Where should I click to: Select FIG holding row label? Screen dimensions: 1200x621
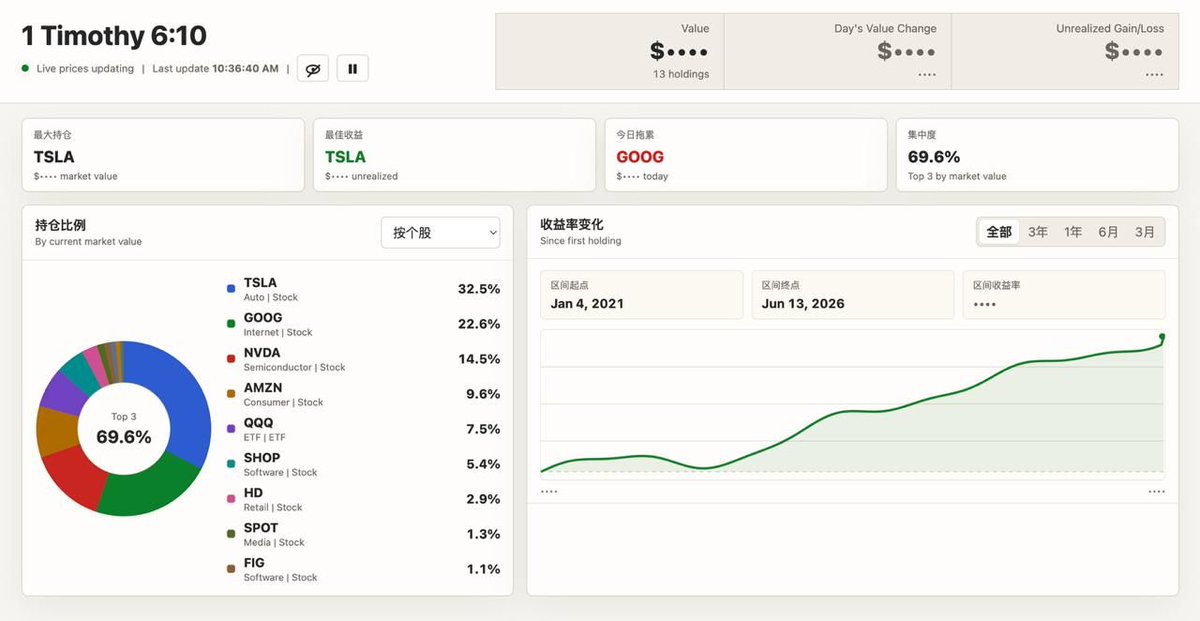tap(254, 563)
